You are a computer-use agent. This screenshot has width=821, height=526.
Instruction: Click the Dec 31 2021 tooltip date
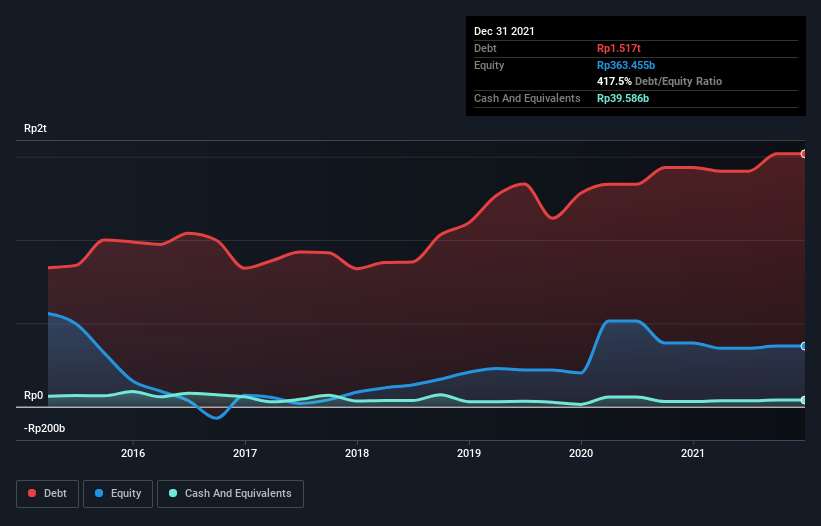pyautogui.click(x=504, y=31)
